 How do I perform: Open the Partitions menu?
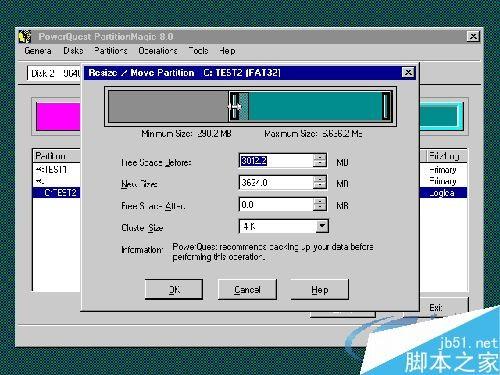tap(110, 51)
